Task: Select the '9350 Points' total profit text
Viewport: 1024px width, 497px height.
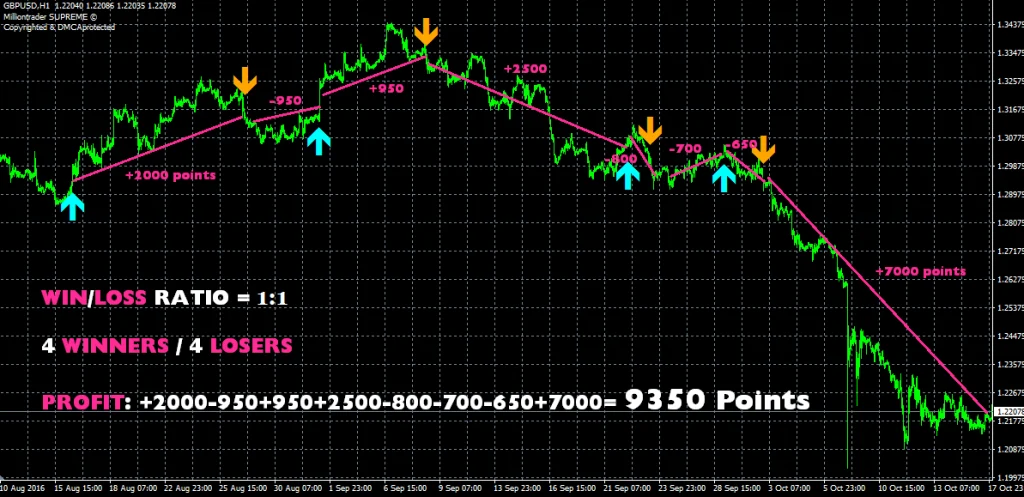Action: (x=716, y=401)
